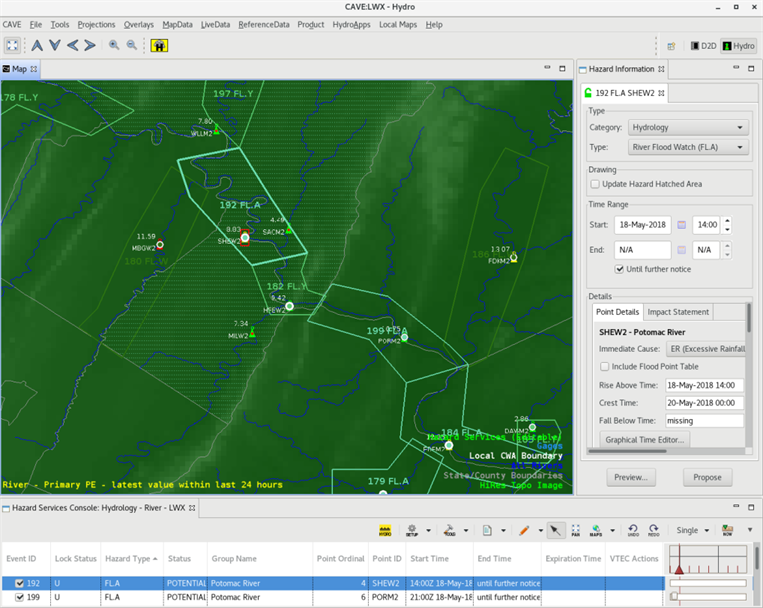Expand the Products dropdown arrow
Viewport: 763px width, 608px height.
click(x=503, y=531)
